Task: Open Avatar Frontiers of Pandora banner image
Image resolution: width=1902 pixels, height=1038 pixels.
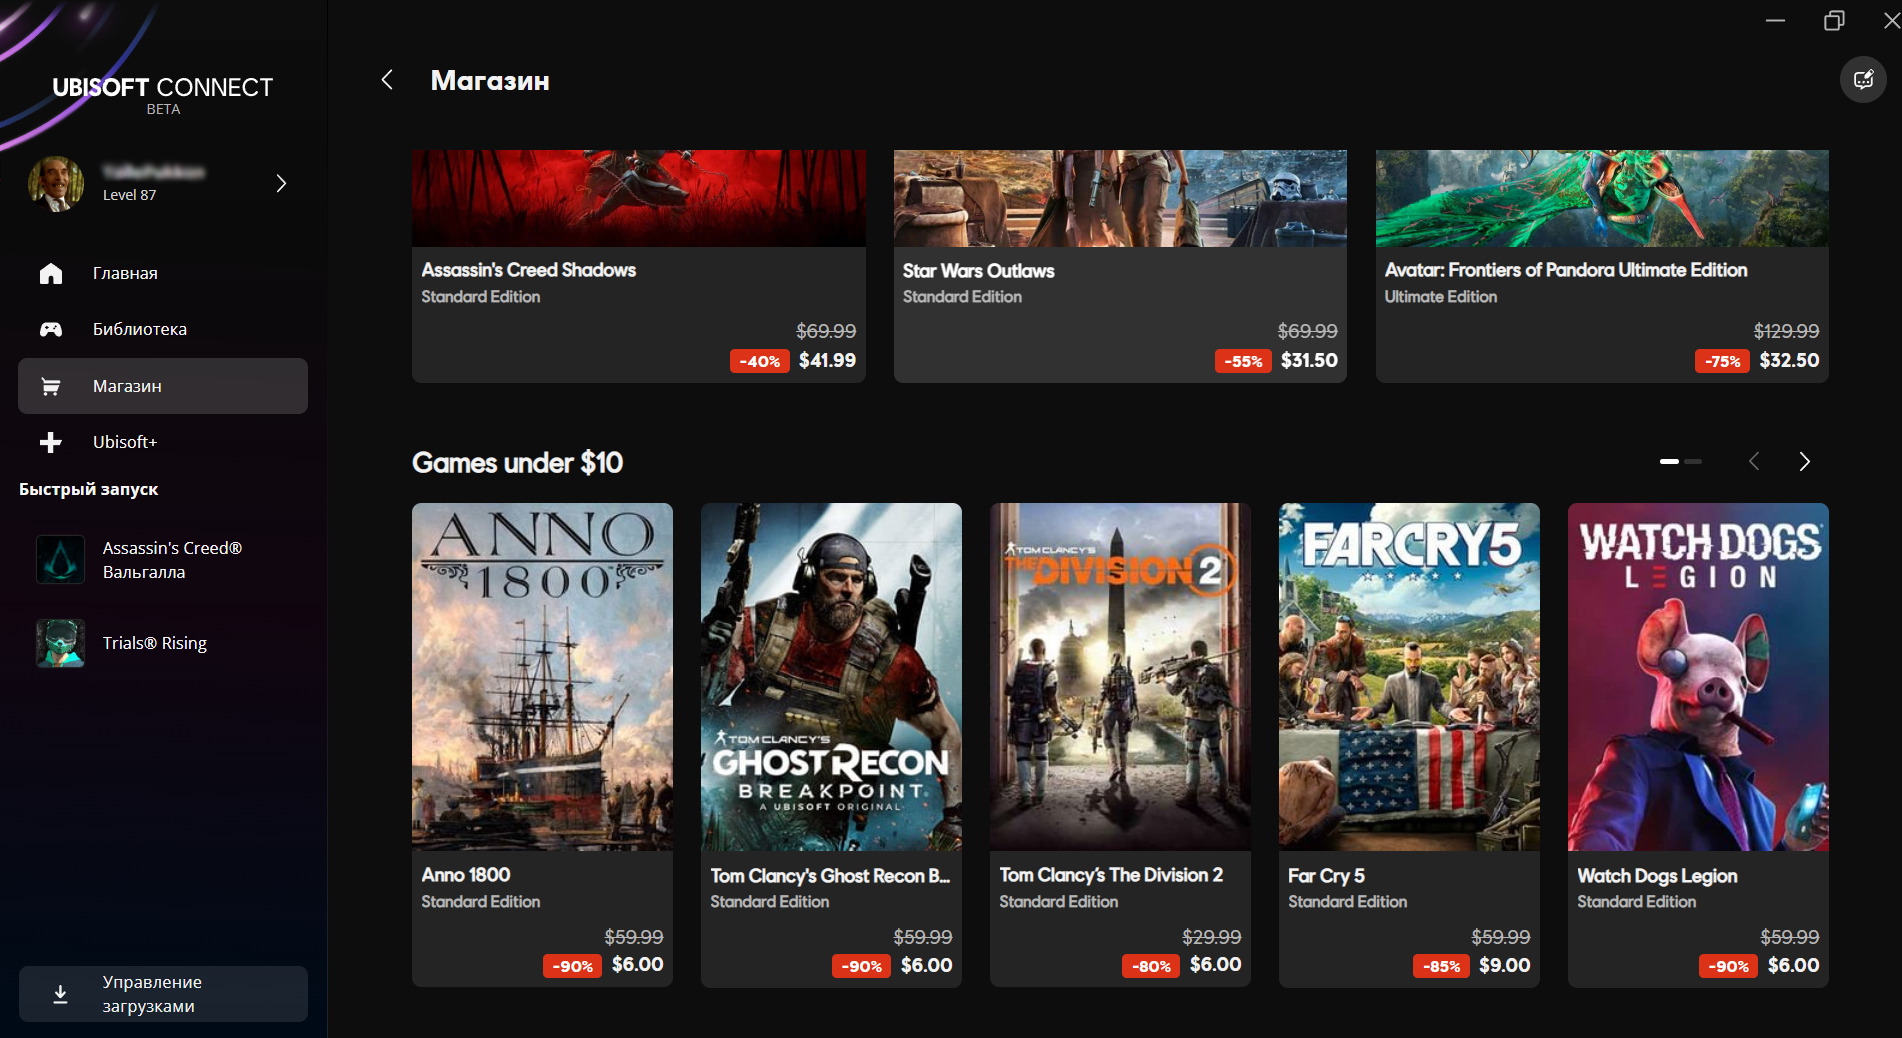Action: click(x=1602, y=198)
